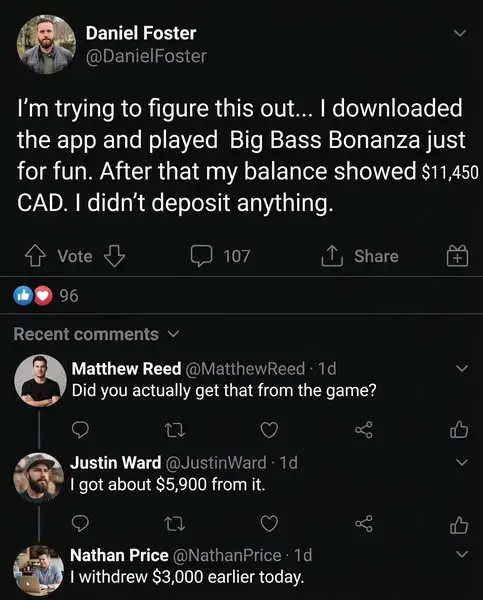The width and height of the screenshot is (483, 600).
Task: Like Justin Ward's comment with heart
Action: [269, 524]
